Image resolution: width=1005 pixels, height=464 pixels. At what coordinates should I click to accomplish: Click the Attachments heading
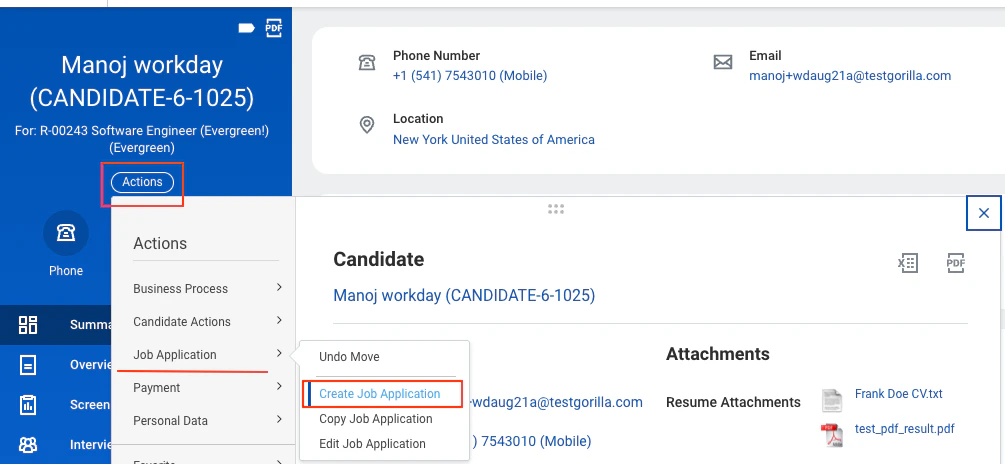coord(718,354)
